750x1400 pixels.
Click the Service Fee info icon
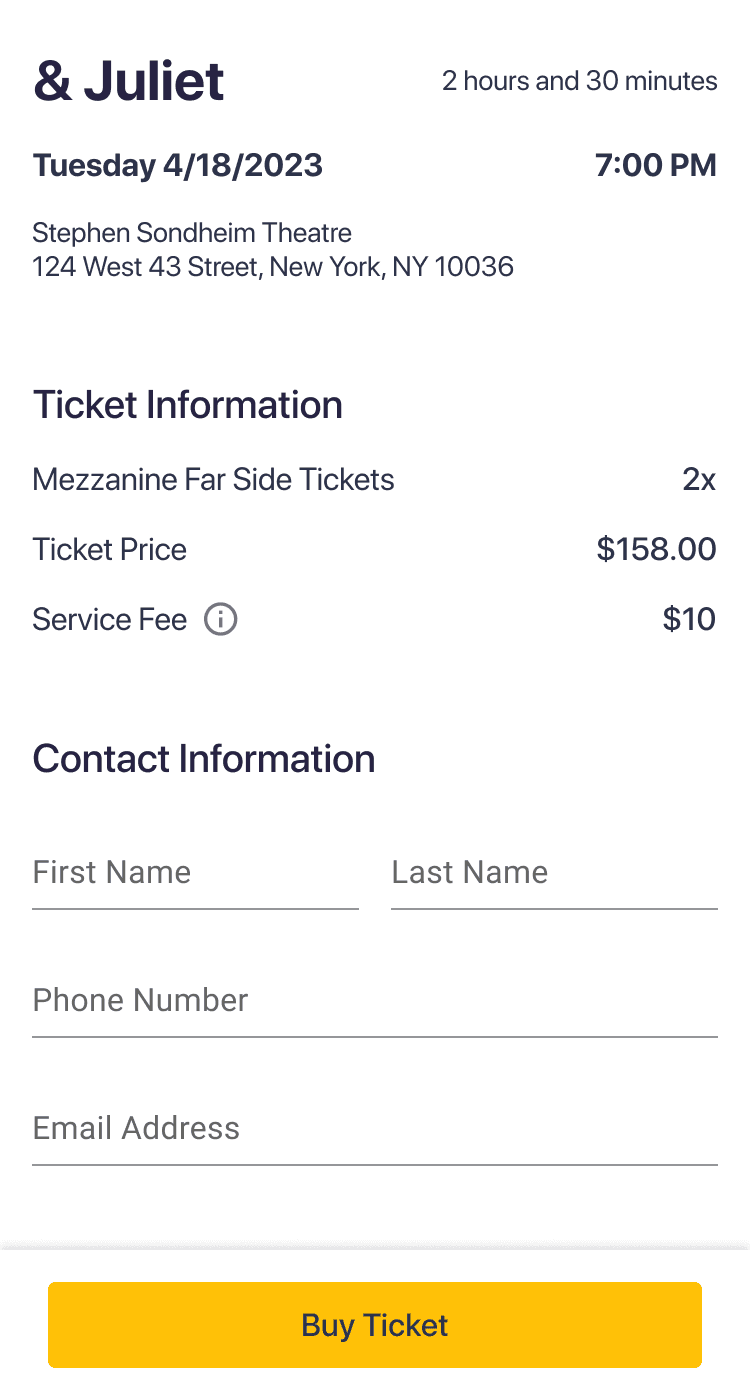click(x=220, y=620)
